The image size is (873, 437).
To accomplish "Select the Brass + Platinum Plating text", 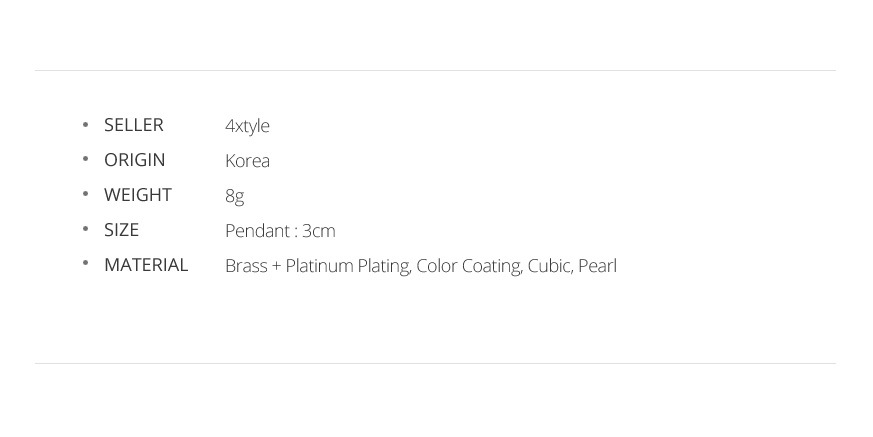I will 318,266.
